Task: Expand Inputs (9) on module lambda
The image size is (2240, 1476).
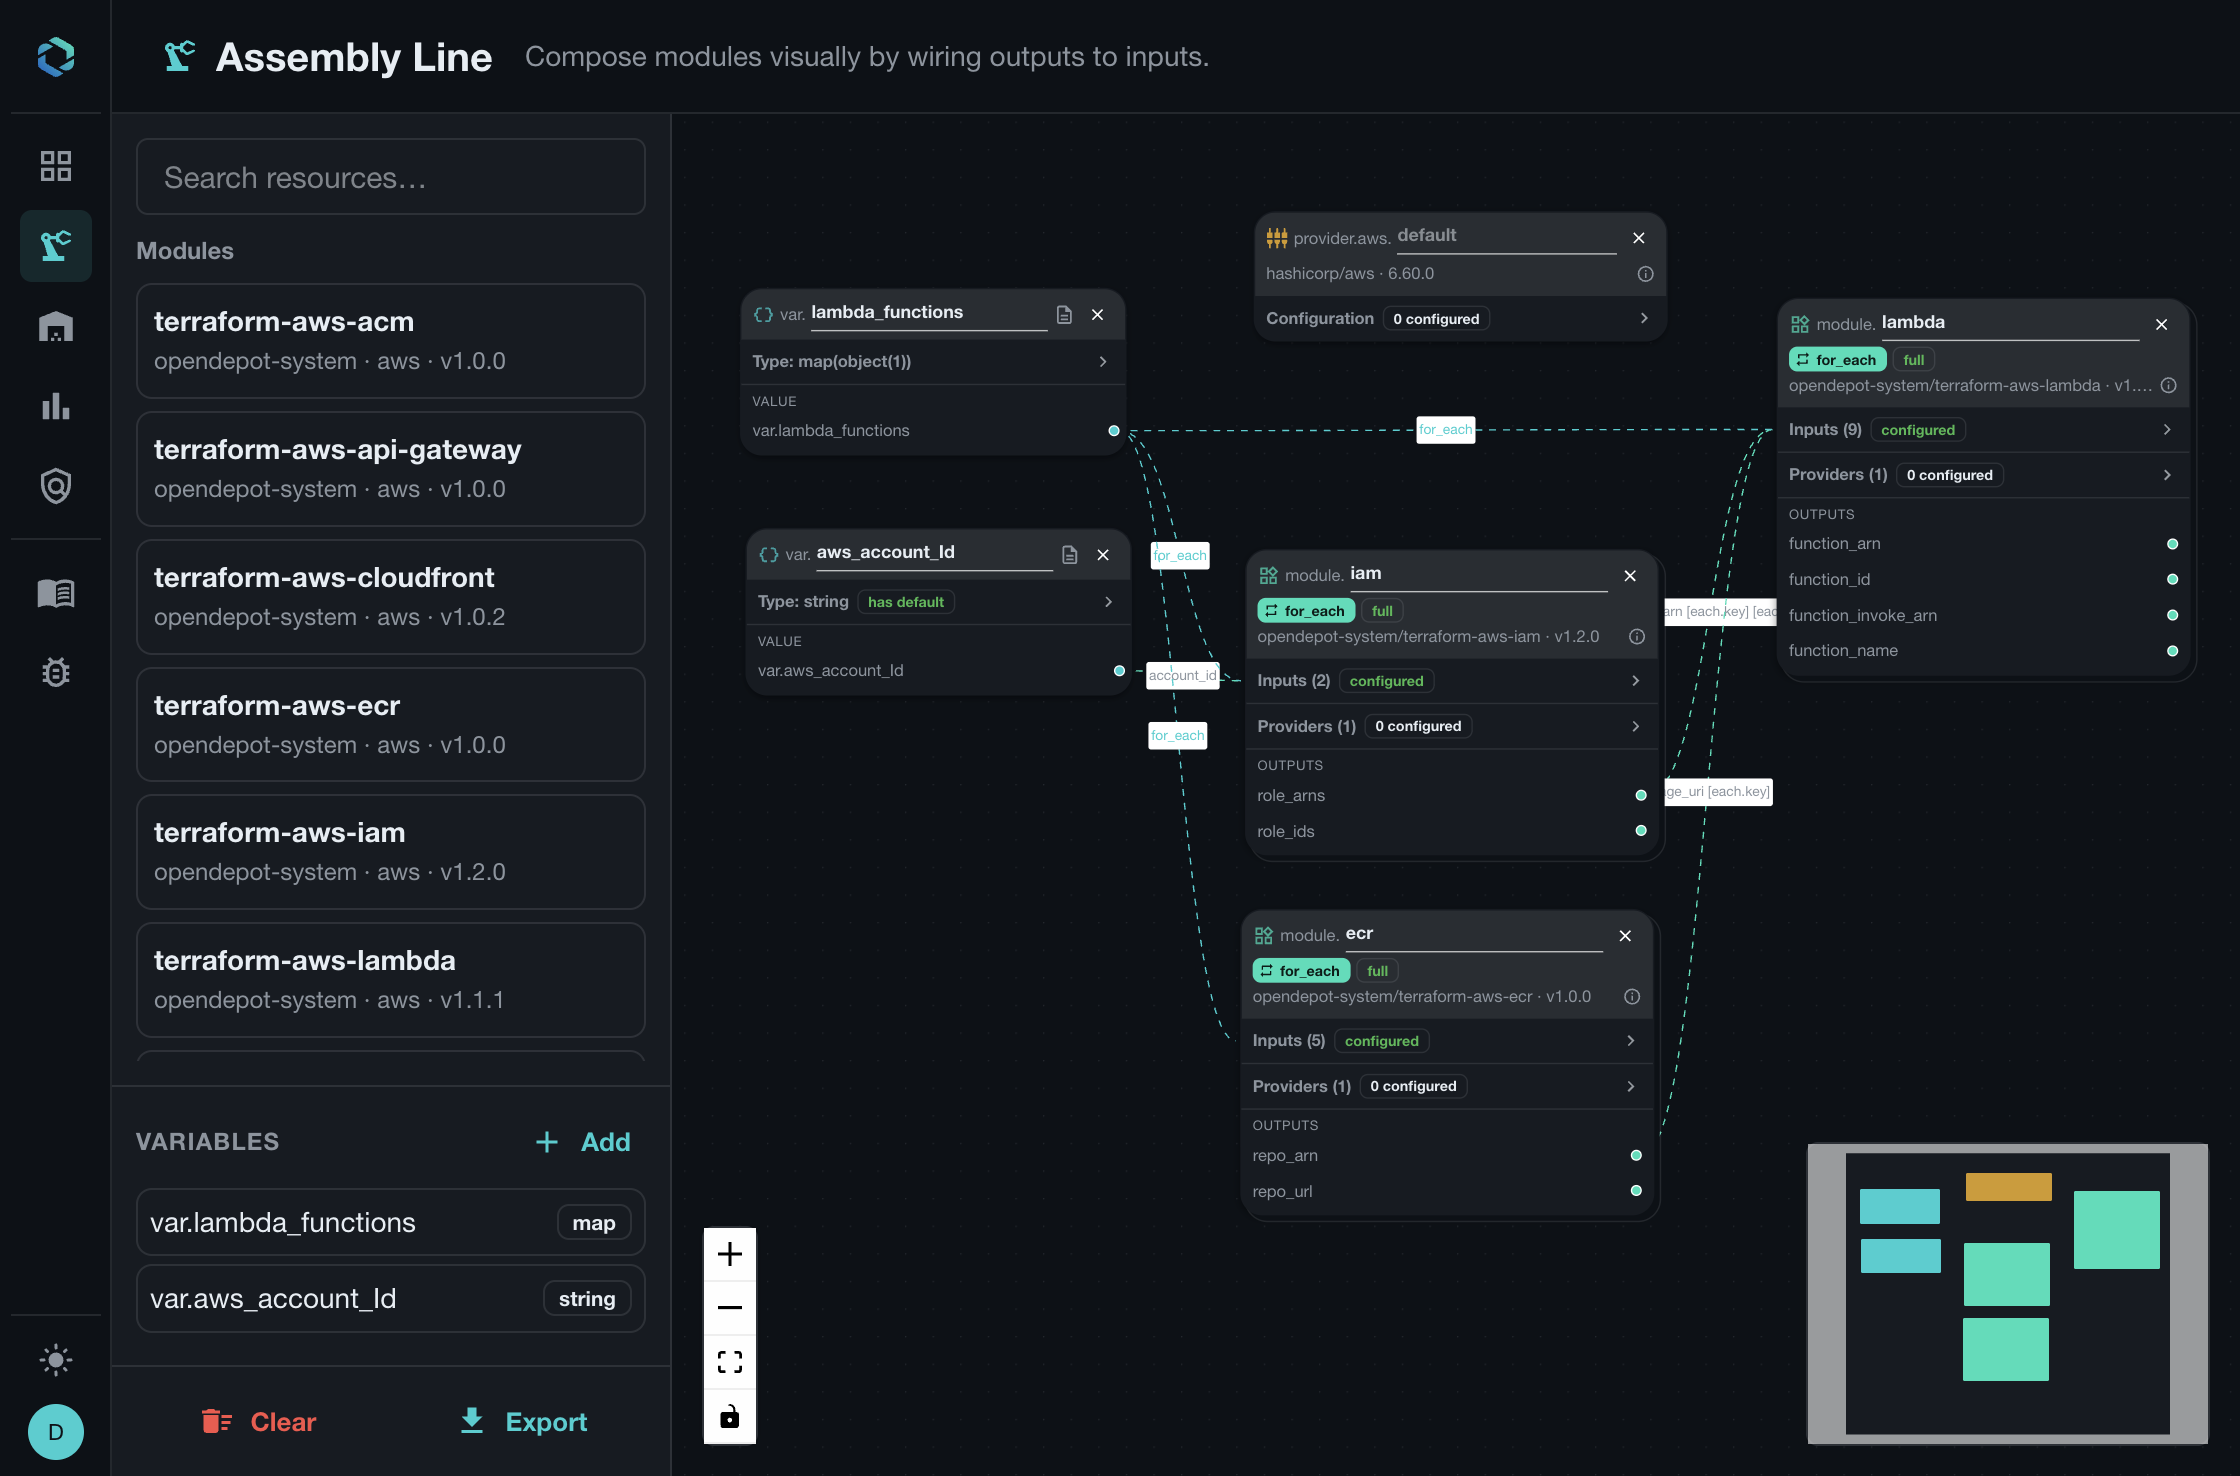Action: pyautogui.click(x=1982, y=429)
